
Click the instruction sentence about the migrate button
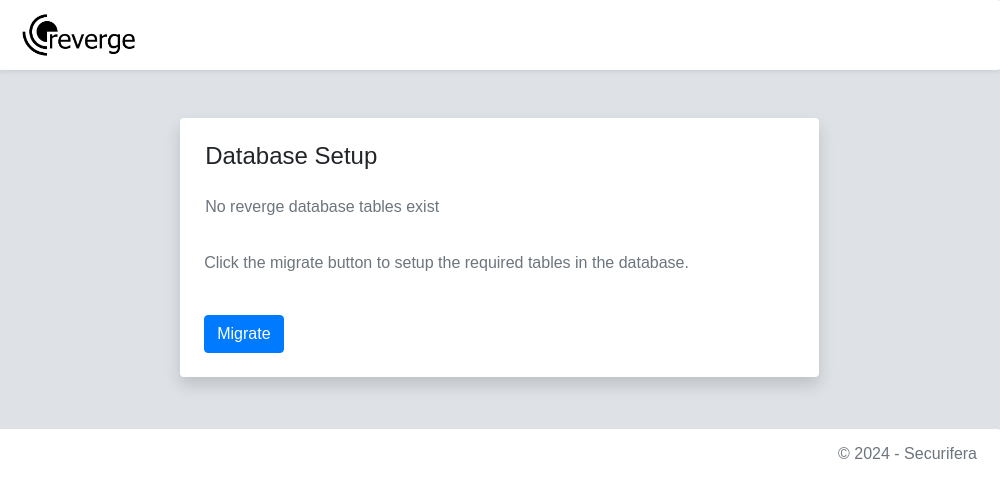tap(446, 263)
